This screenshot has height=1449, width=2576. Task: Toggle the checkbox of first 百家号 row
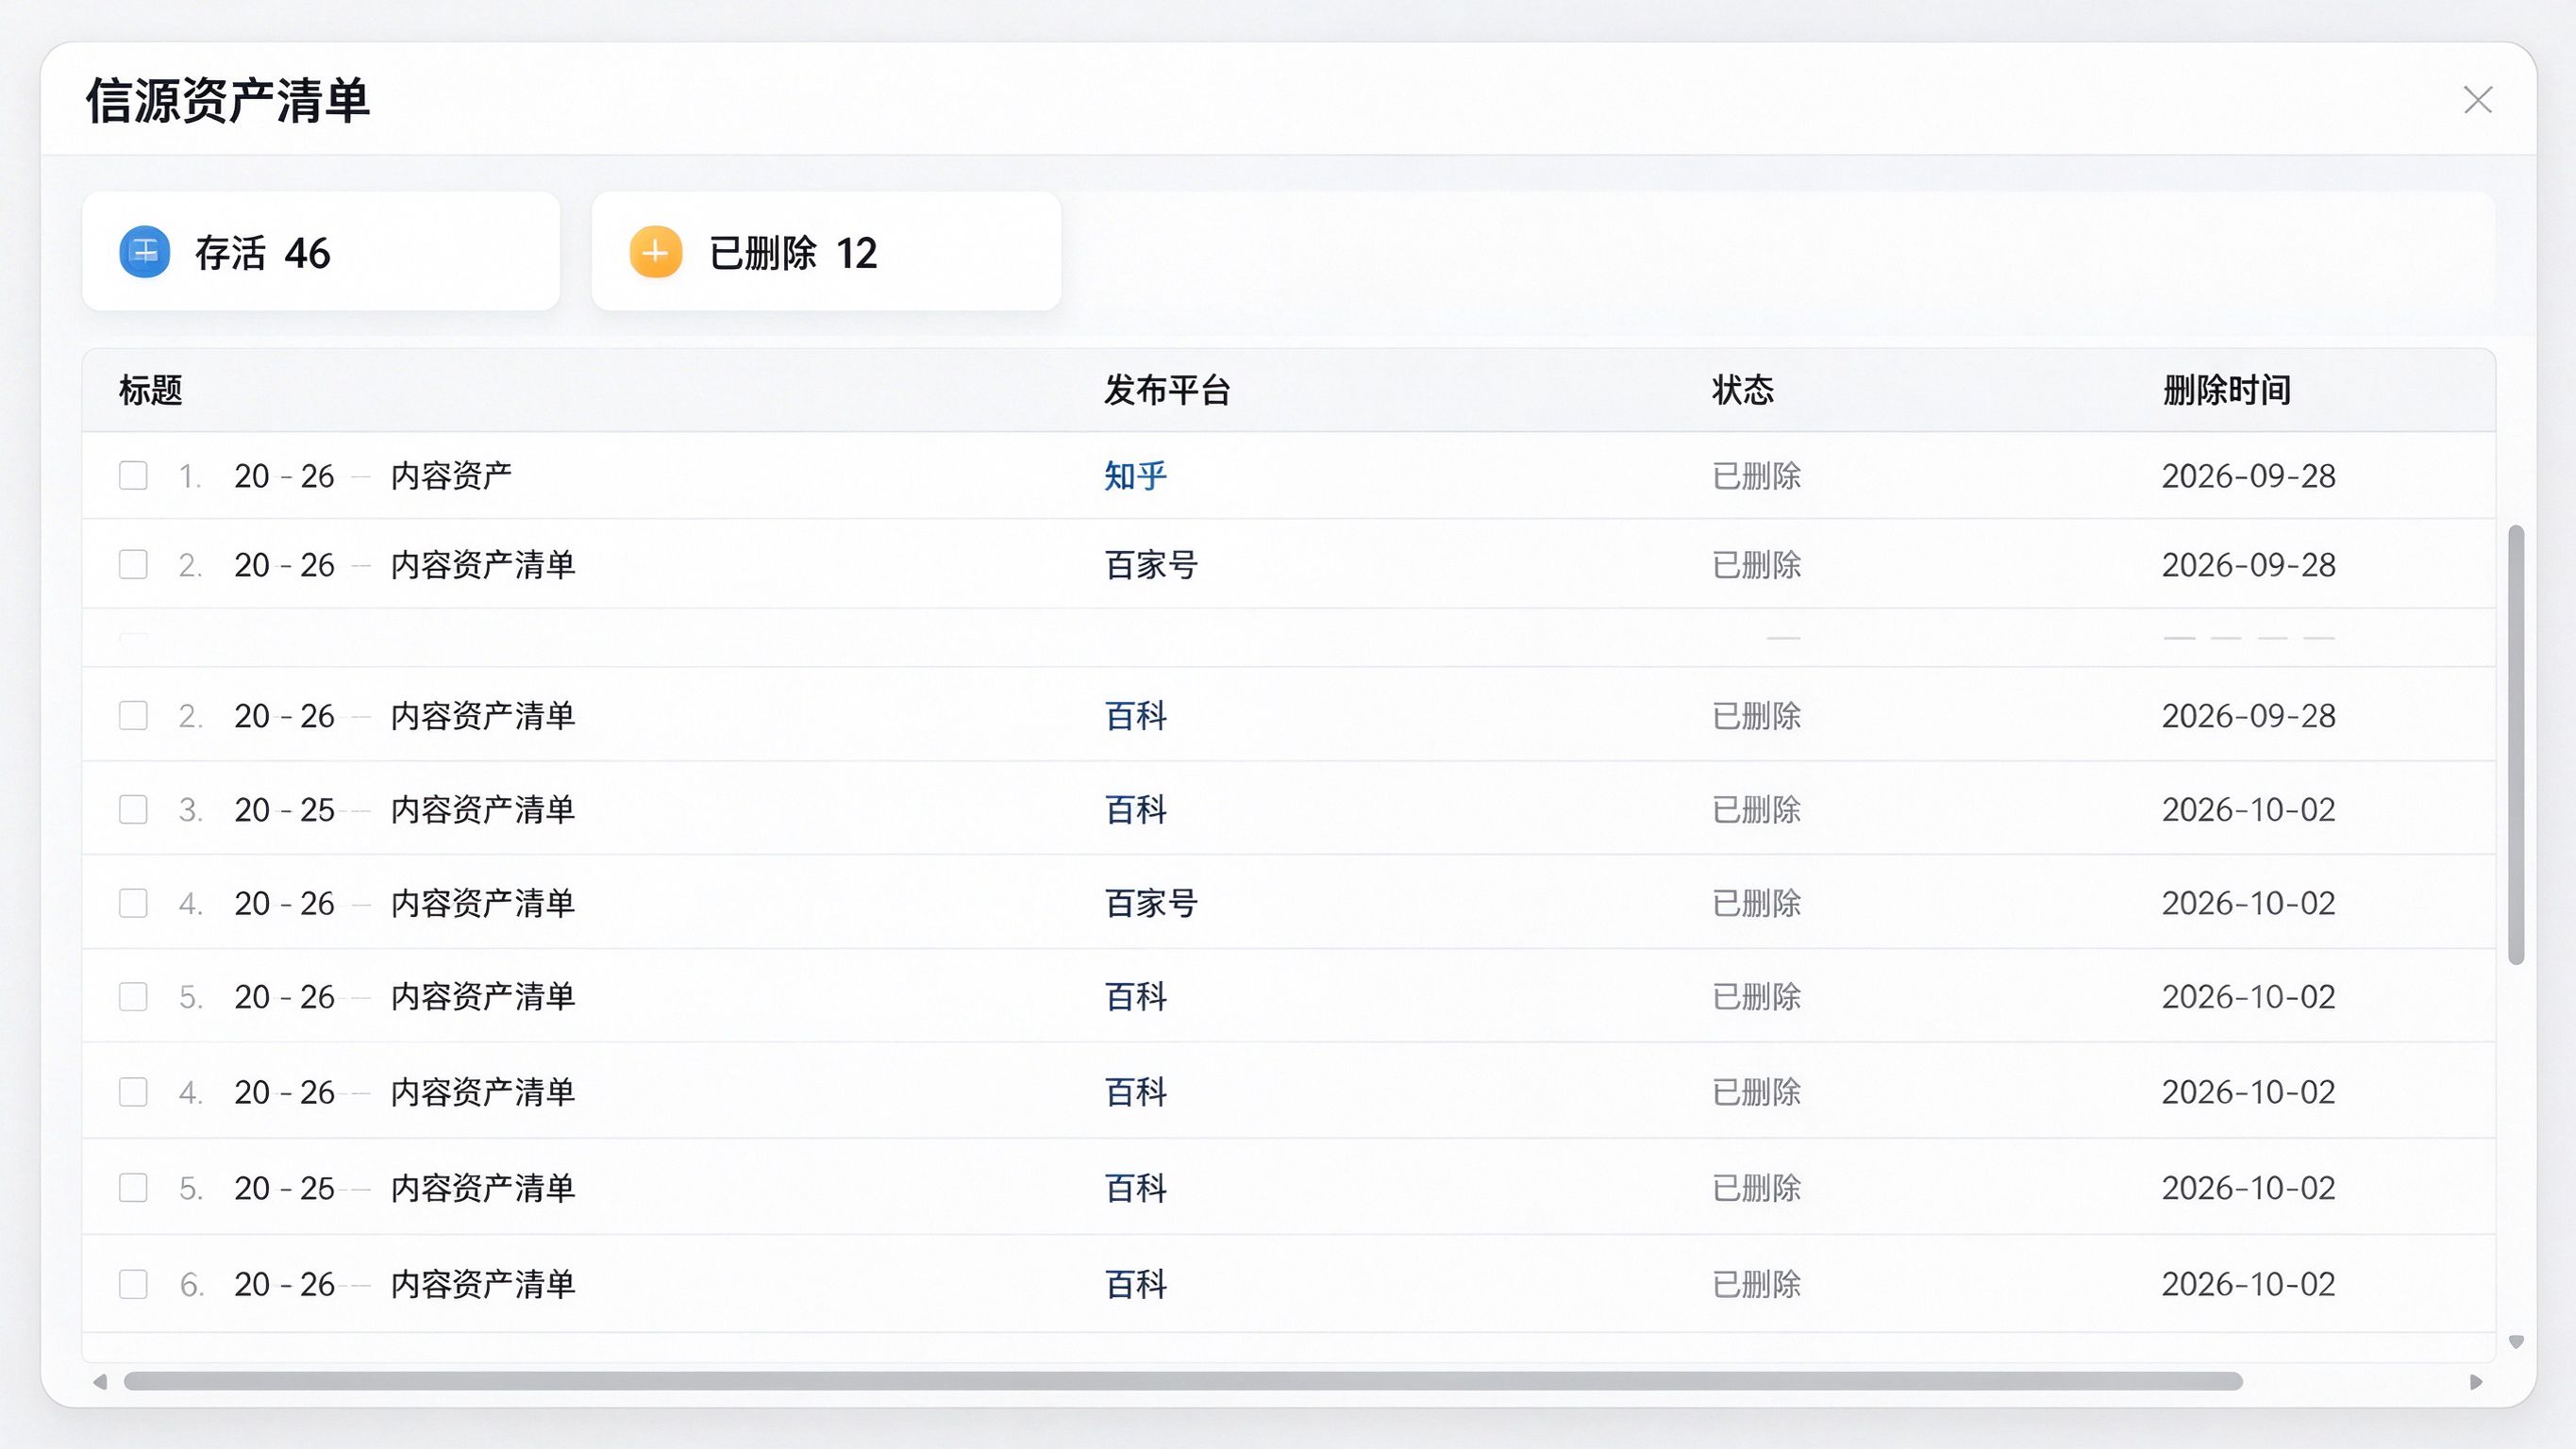click(x=133, y=564)
